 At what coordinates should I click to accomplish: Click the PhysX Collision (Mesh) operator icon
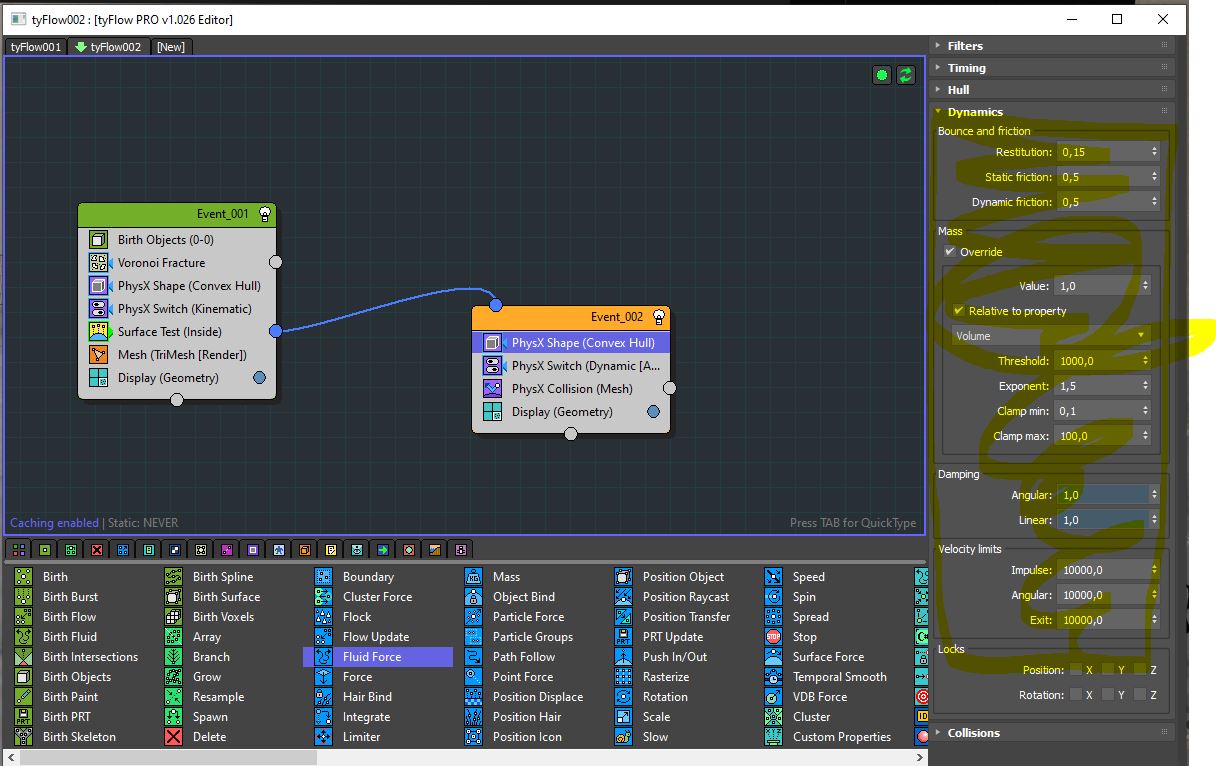click(492, 389)
